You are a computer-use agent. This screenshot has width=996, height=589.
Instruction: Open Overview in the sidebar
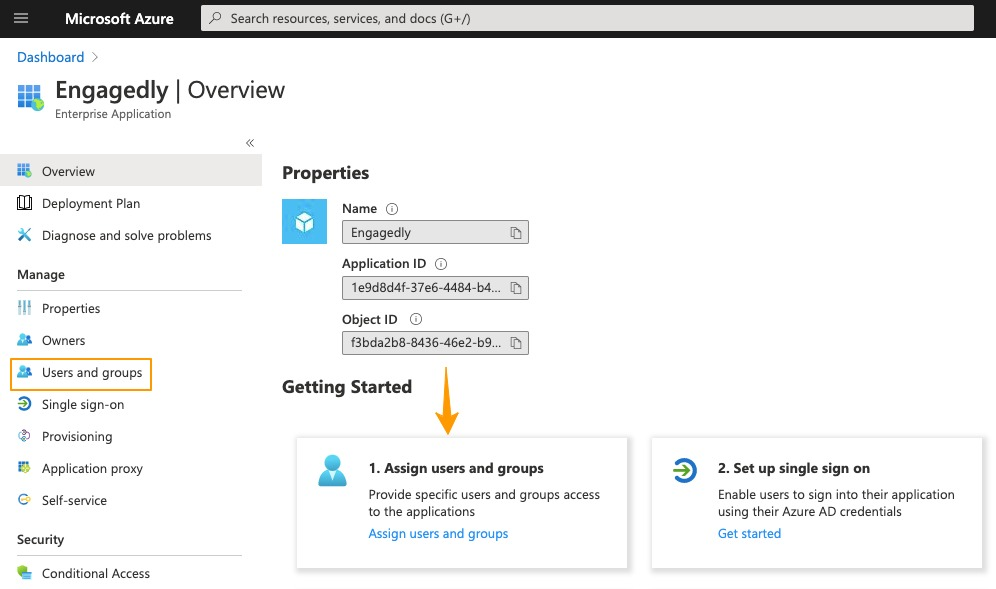[131, 170]
